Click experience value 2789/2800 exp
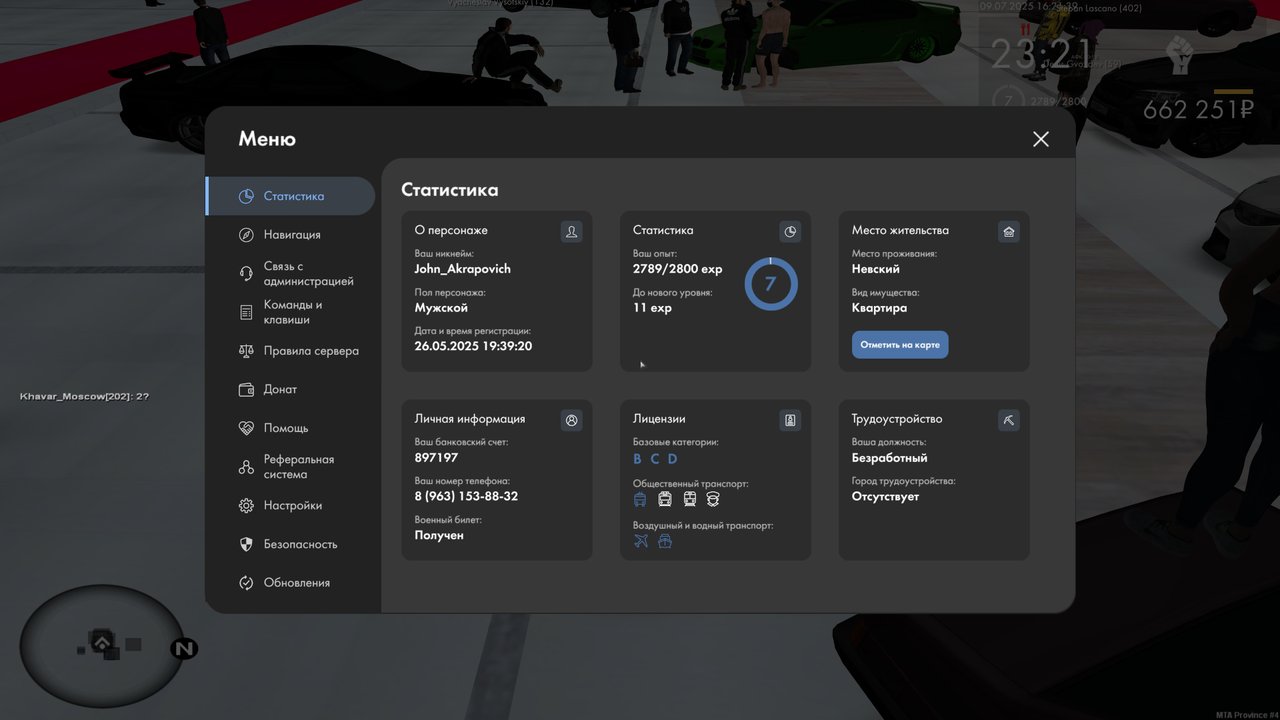1280x720 pixels. tap(678, 269)
